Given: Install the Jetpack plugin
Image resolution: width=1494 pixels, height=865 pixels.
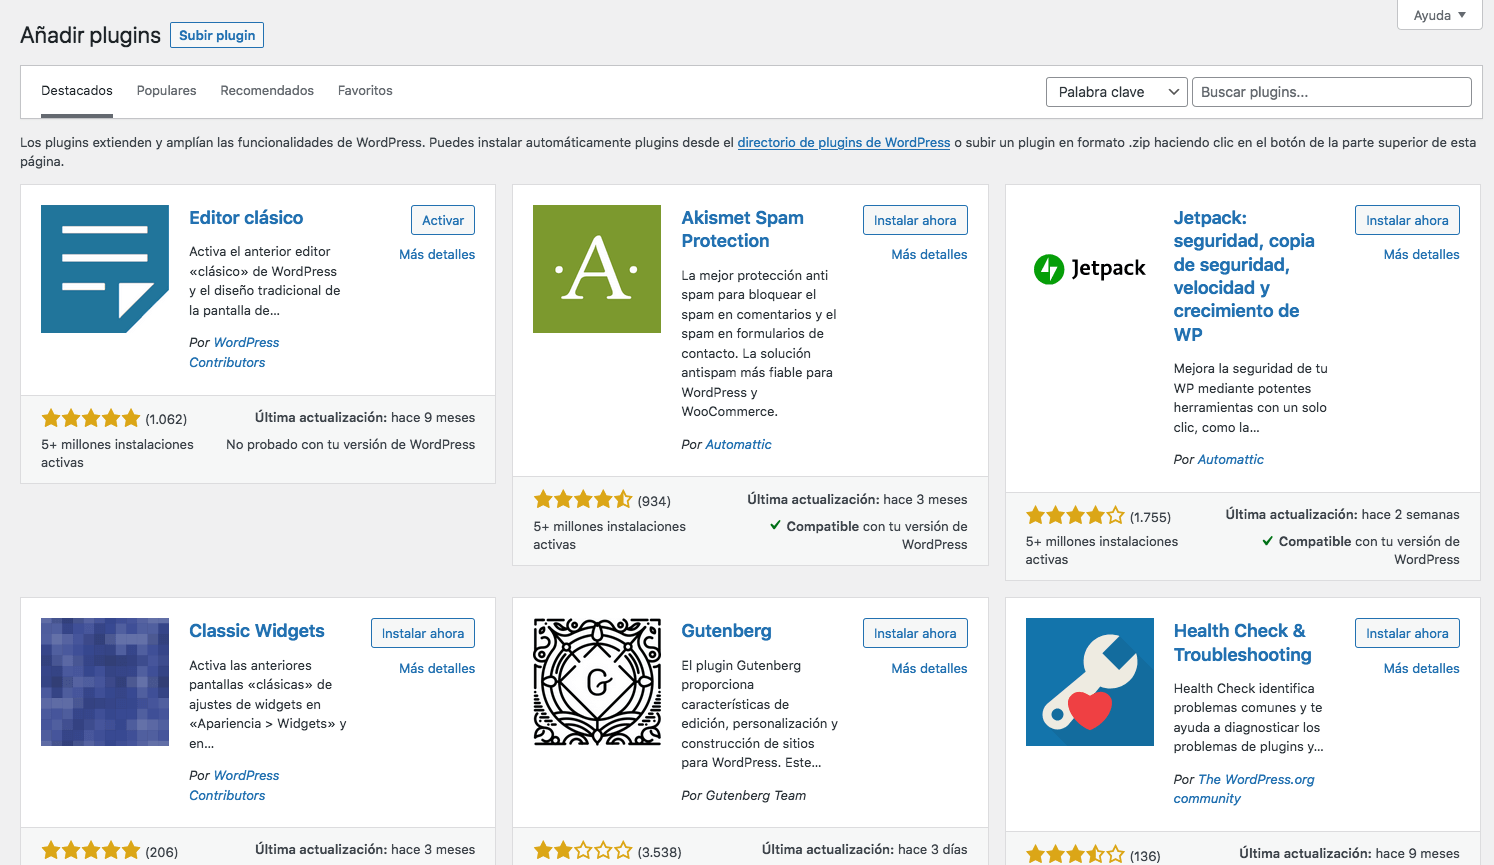Looking at the screenshot, I should tap(1406, 219).
